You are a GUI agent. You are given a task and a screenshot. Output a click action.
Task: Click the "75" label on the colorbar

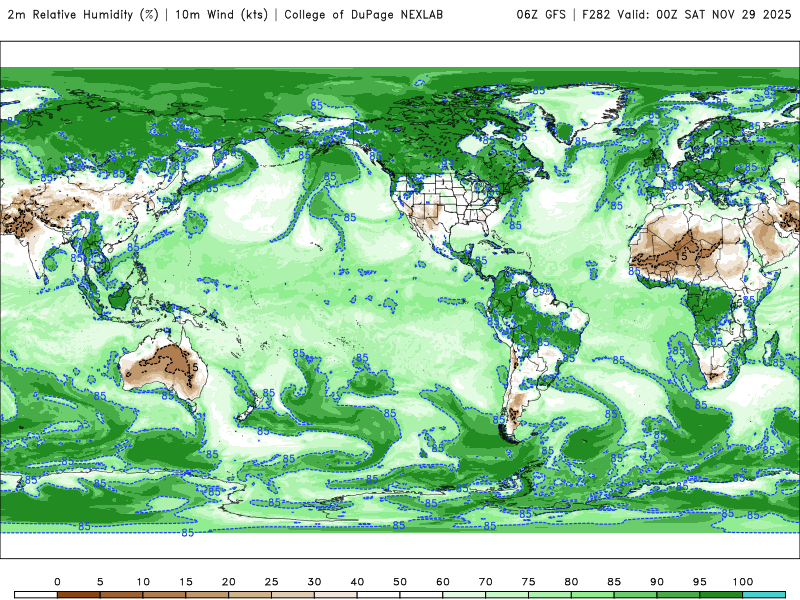[529, 582]
